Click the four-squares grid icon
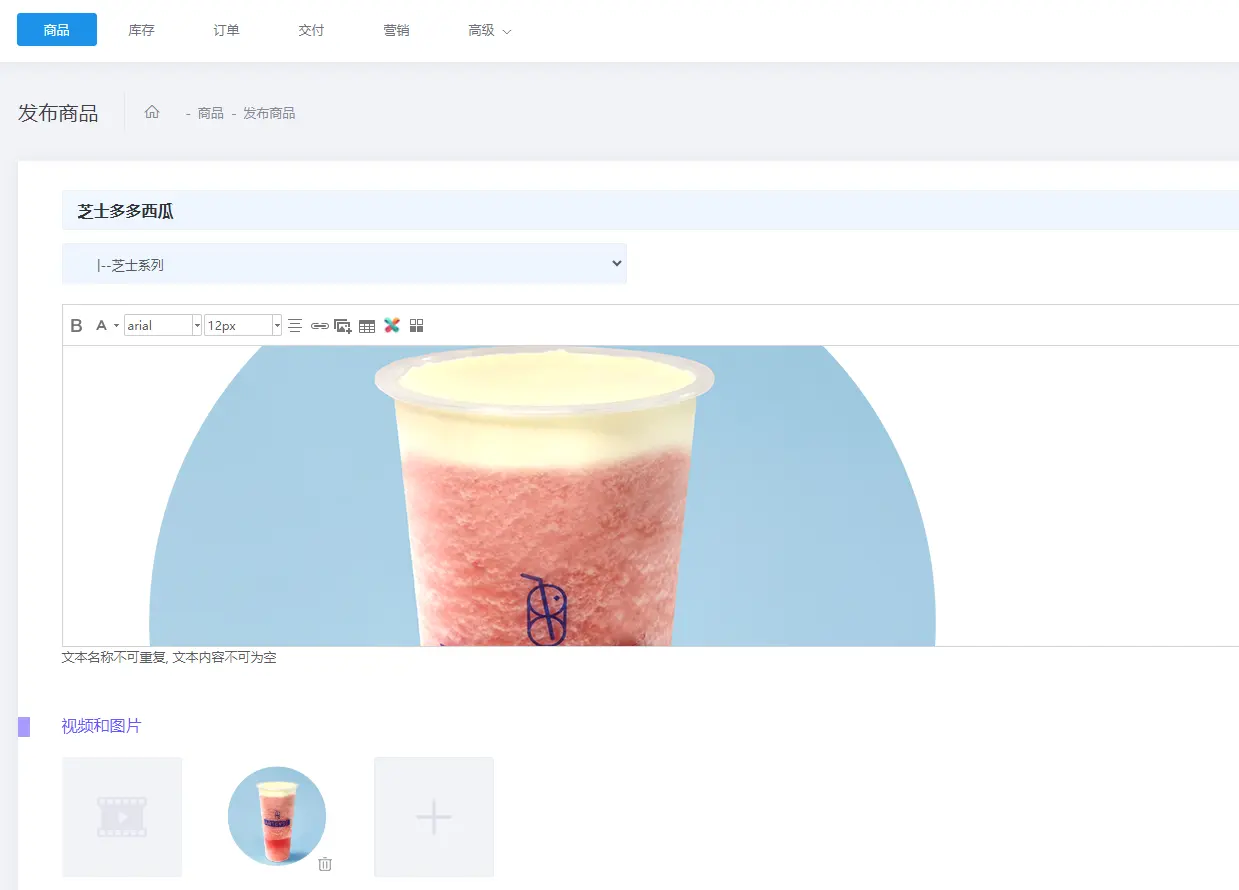This screenshot has height=890, width=1239. [417, 326]
